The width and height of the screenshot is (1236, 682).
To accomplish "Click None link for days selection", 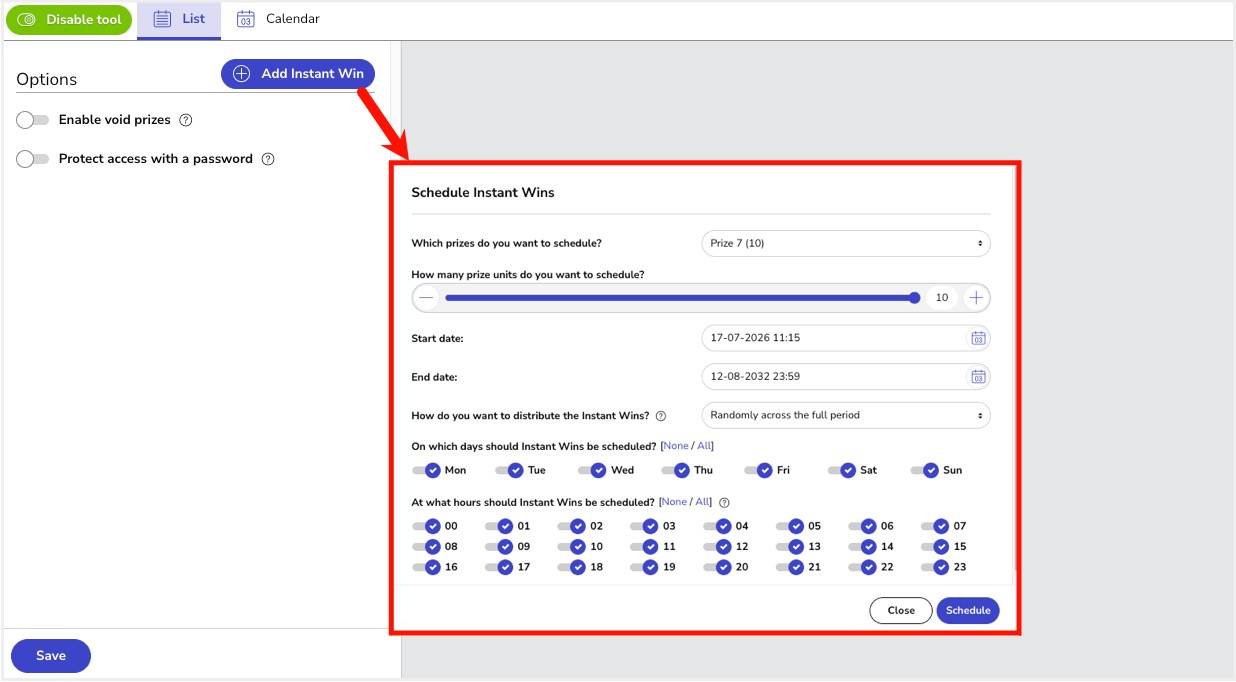I will (676, 446).
